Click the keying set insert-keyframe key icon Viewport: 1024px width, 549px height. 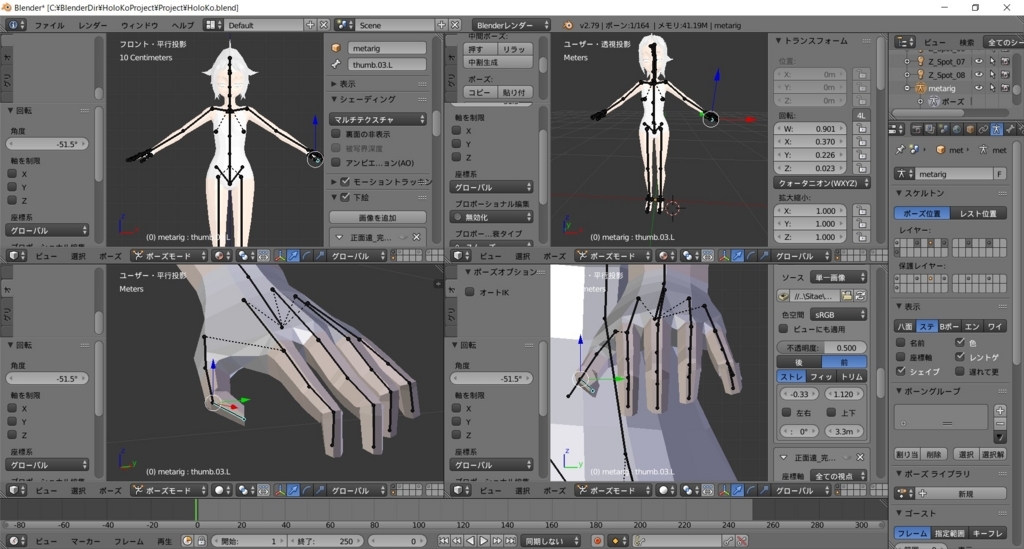click(x=728, y=541)
